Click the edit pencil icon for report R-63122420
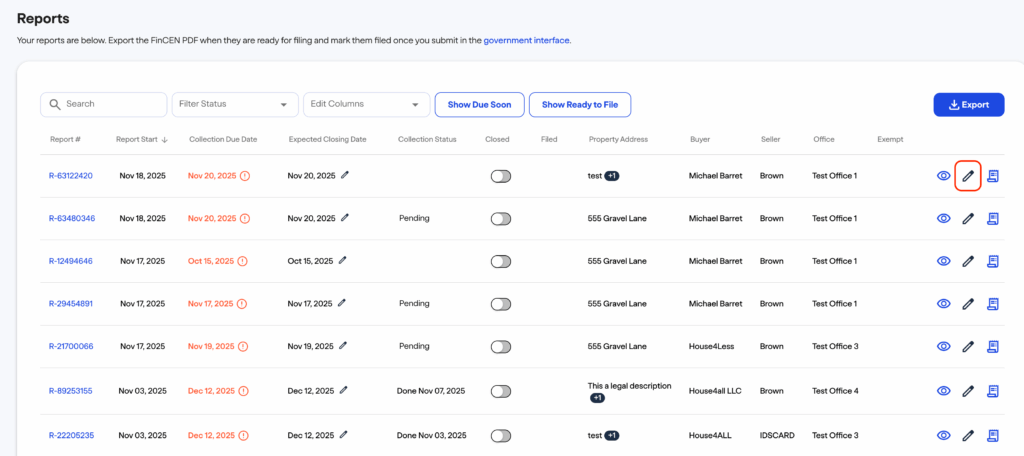Screen dimensions: 1024x456 tap(967, 176)
